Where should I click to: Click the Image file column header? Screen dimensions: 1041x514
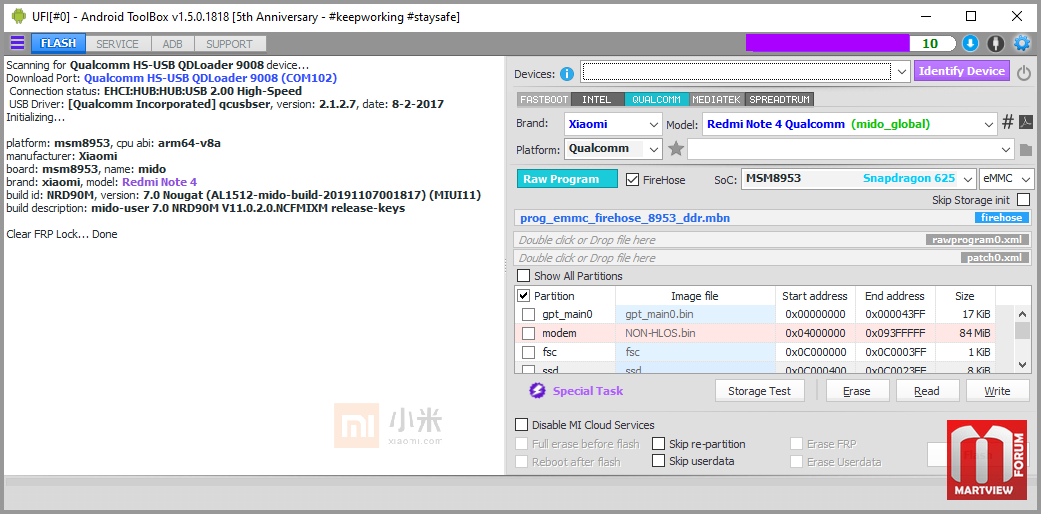pos(695,296)
